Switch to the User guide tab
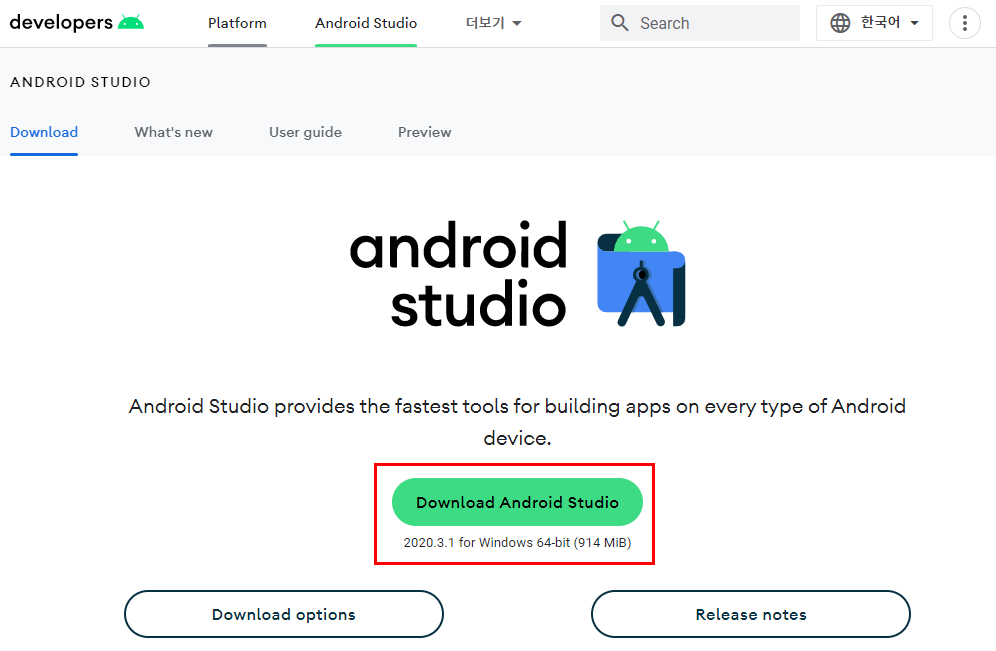 pyautogui.click(x=306, y=132)
